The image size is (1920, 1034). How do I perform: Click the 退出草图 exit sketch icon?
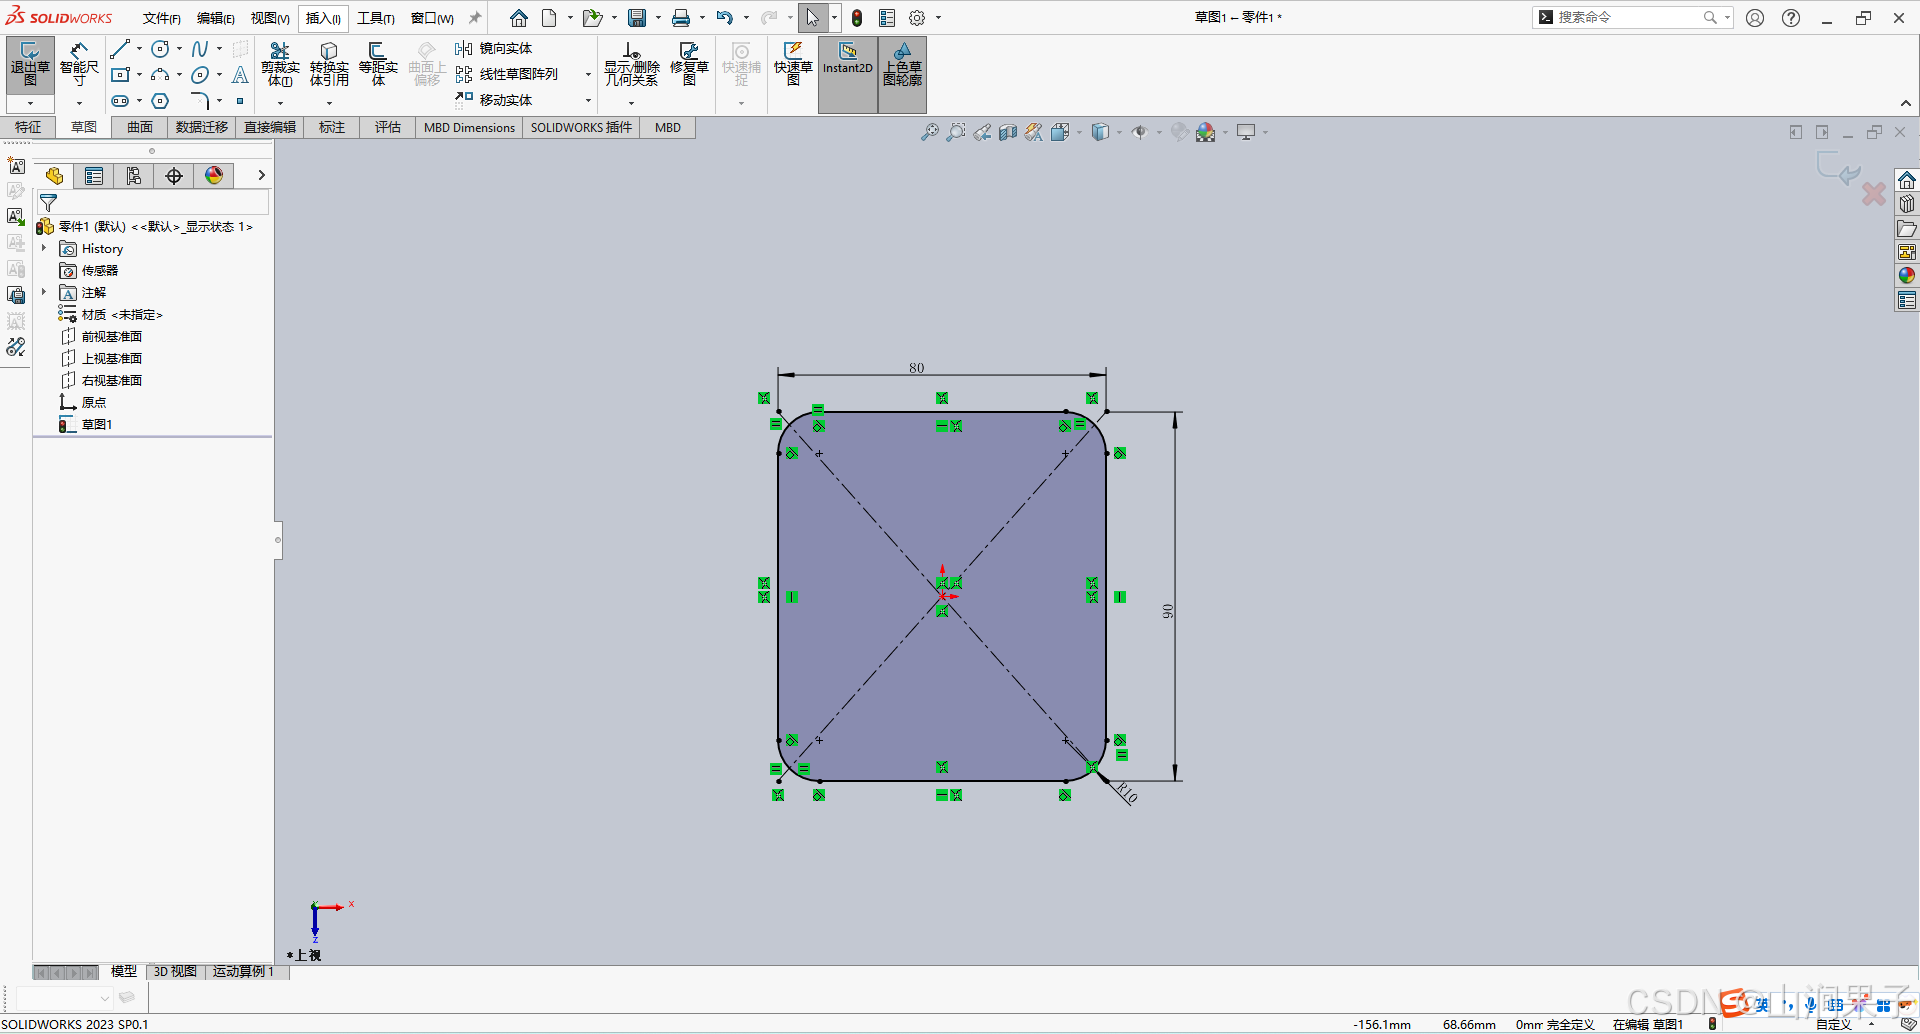(x=29, y=62)
